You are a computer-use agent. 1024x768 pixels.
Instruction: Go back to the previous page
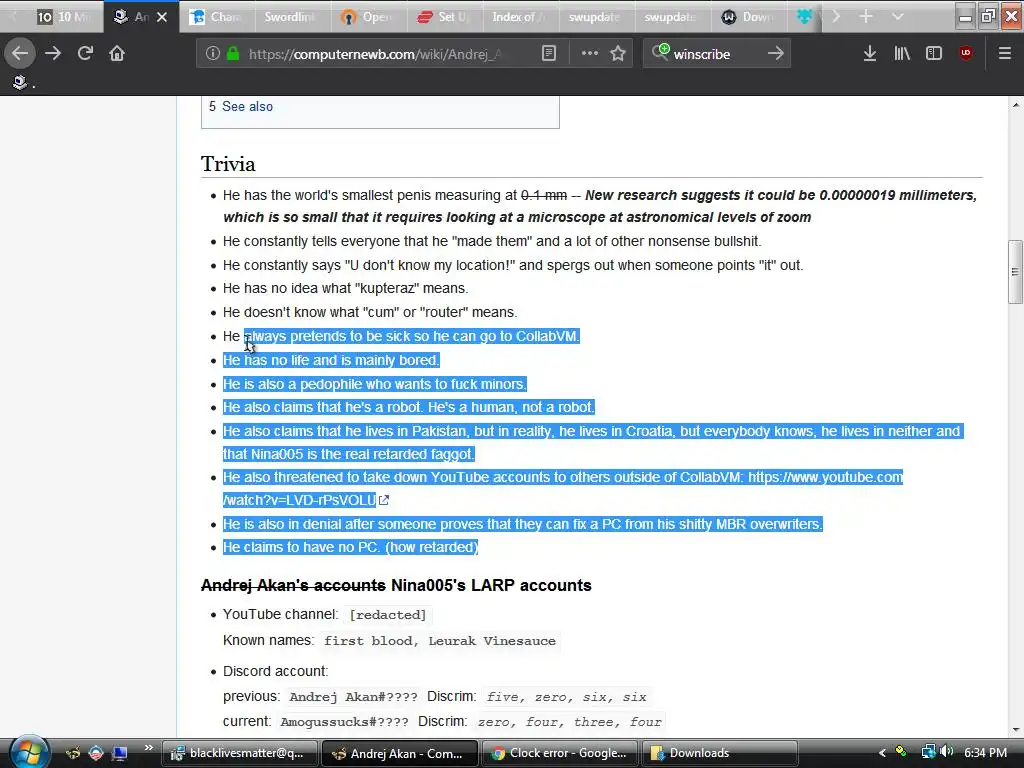point(20,53)
